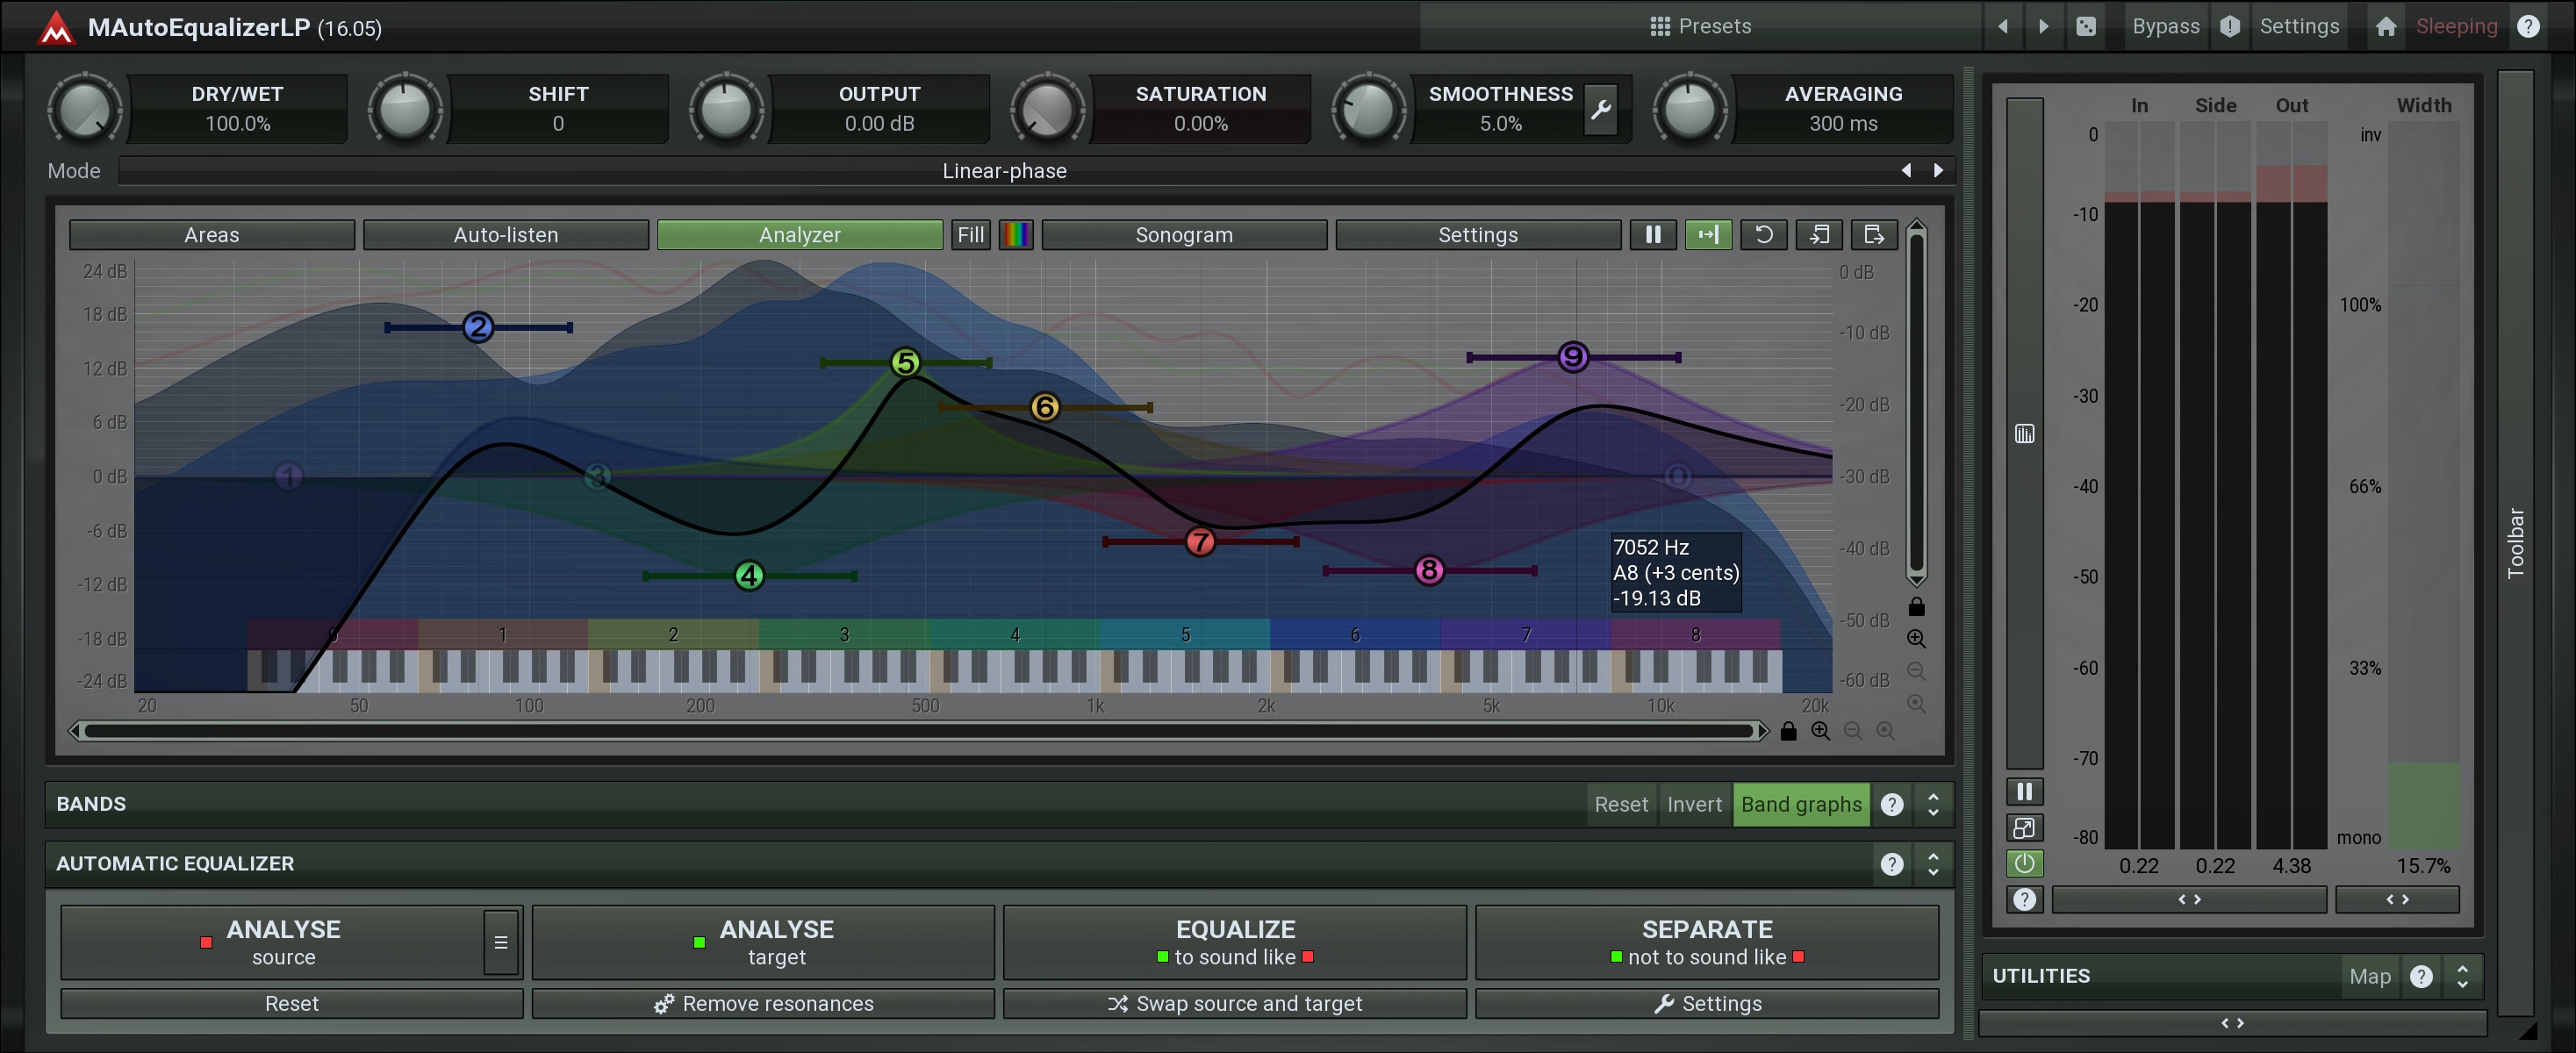Screen dimensions: 2576x1053
Task: Click the horizontal frequency range scrollbar
Action: click(918, 732)
